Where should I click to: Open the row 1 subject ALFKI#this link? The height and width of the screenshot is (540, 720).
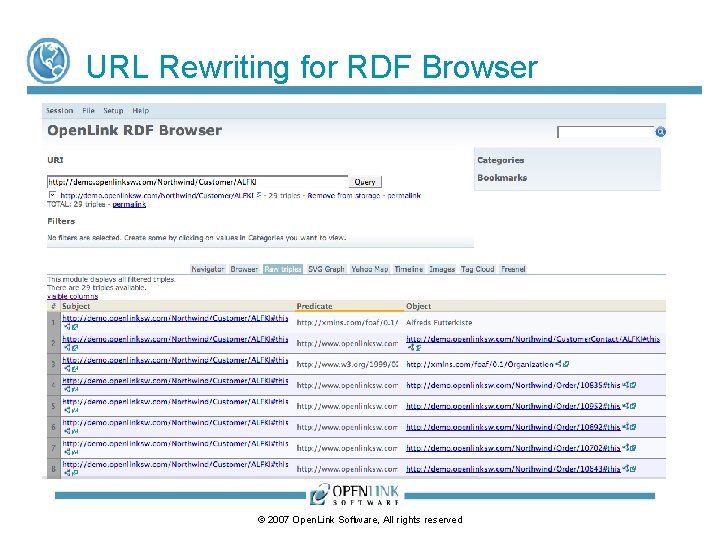[x=175, y=318]
